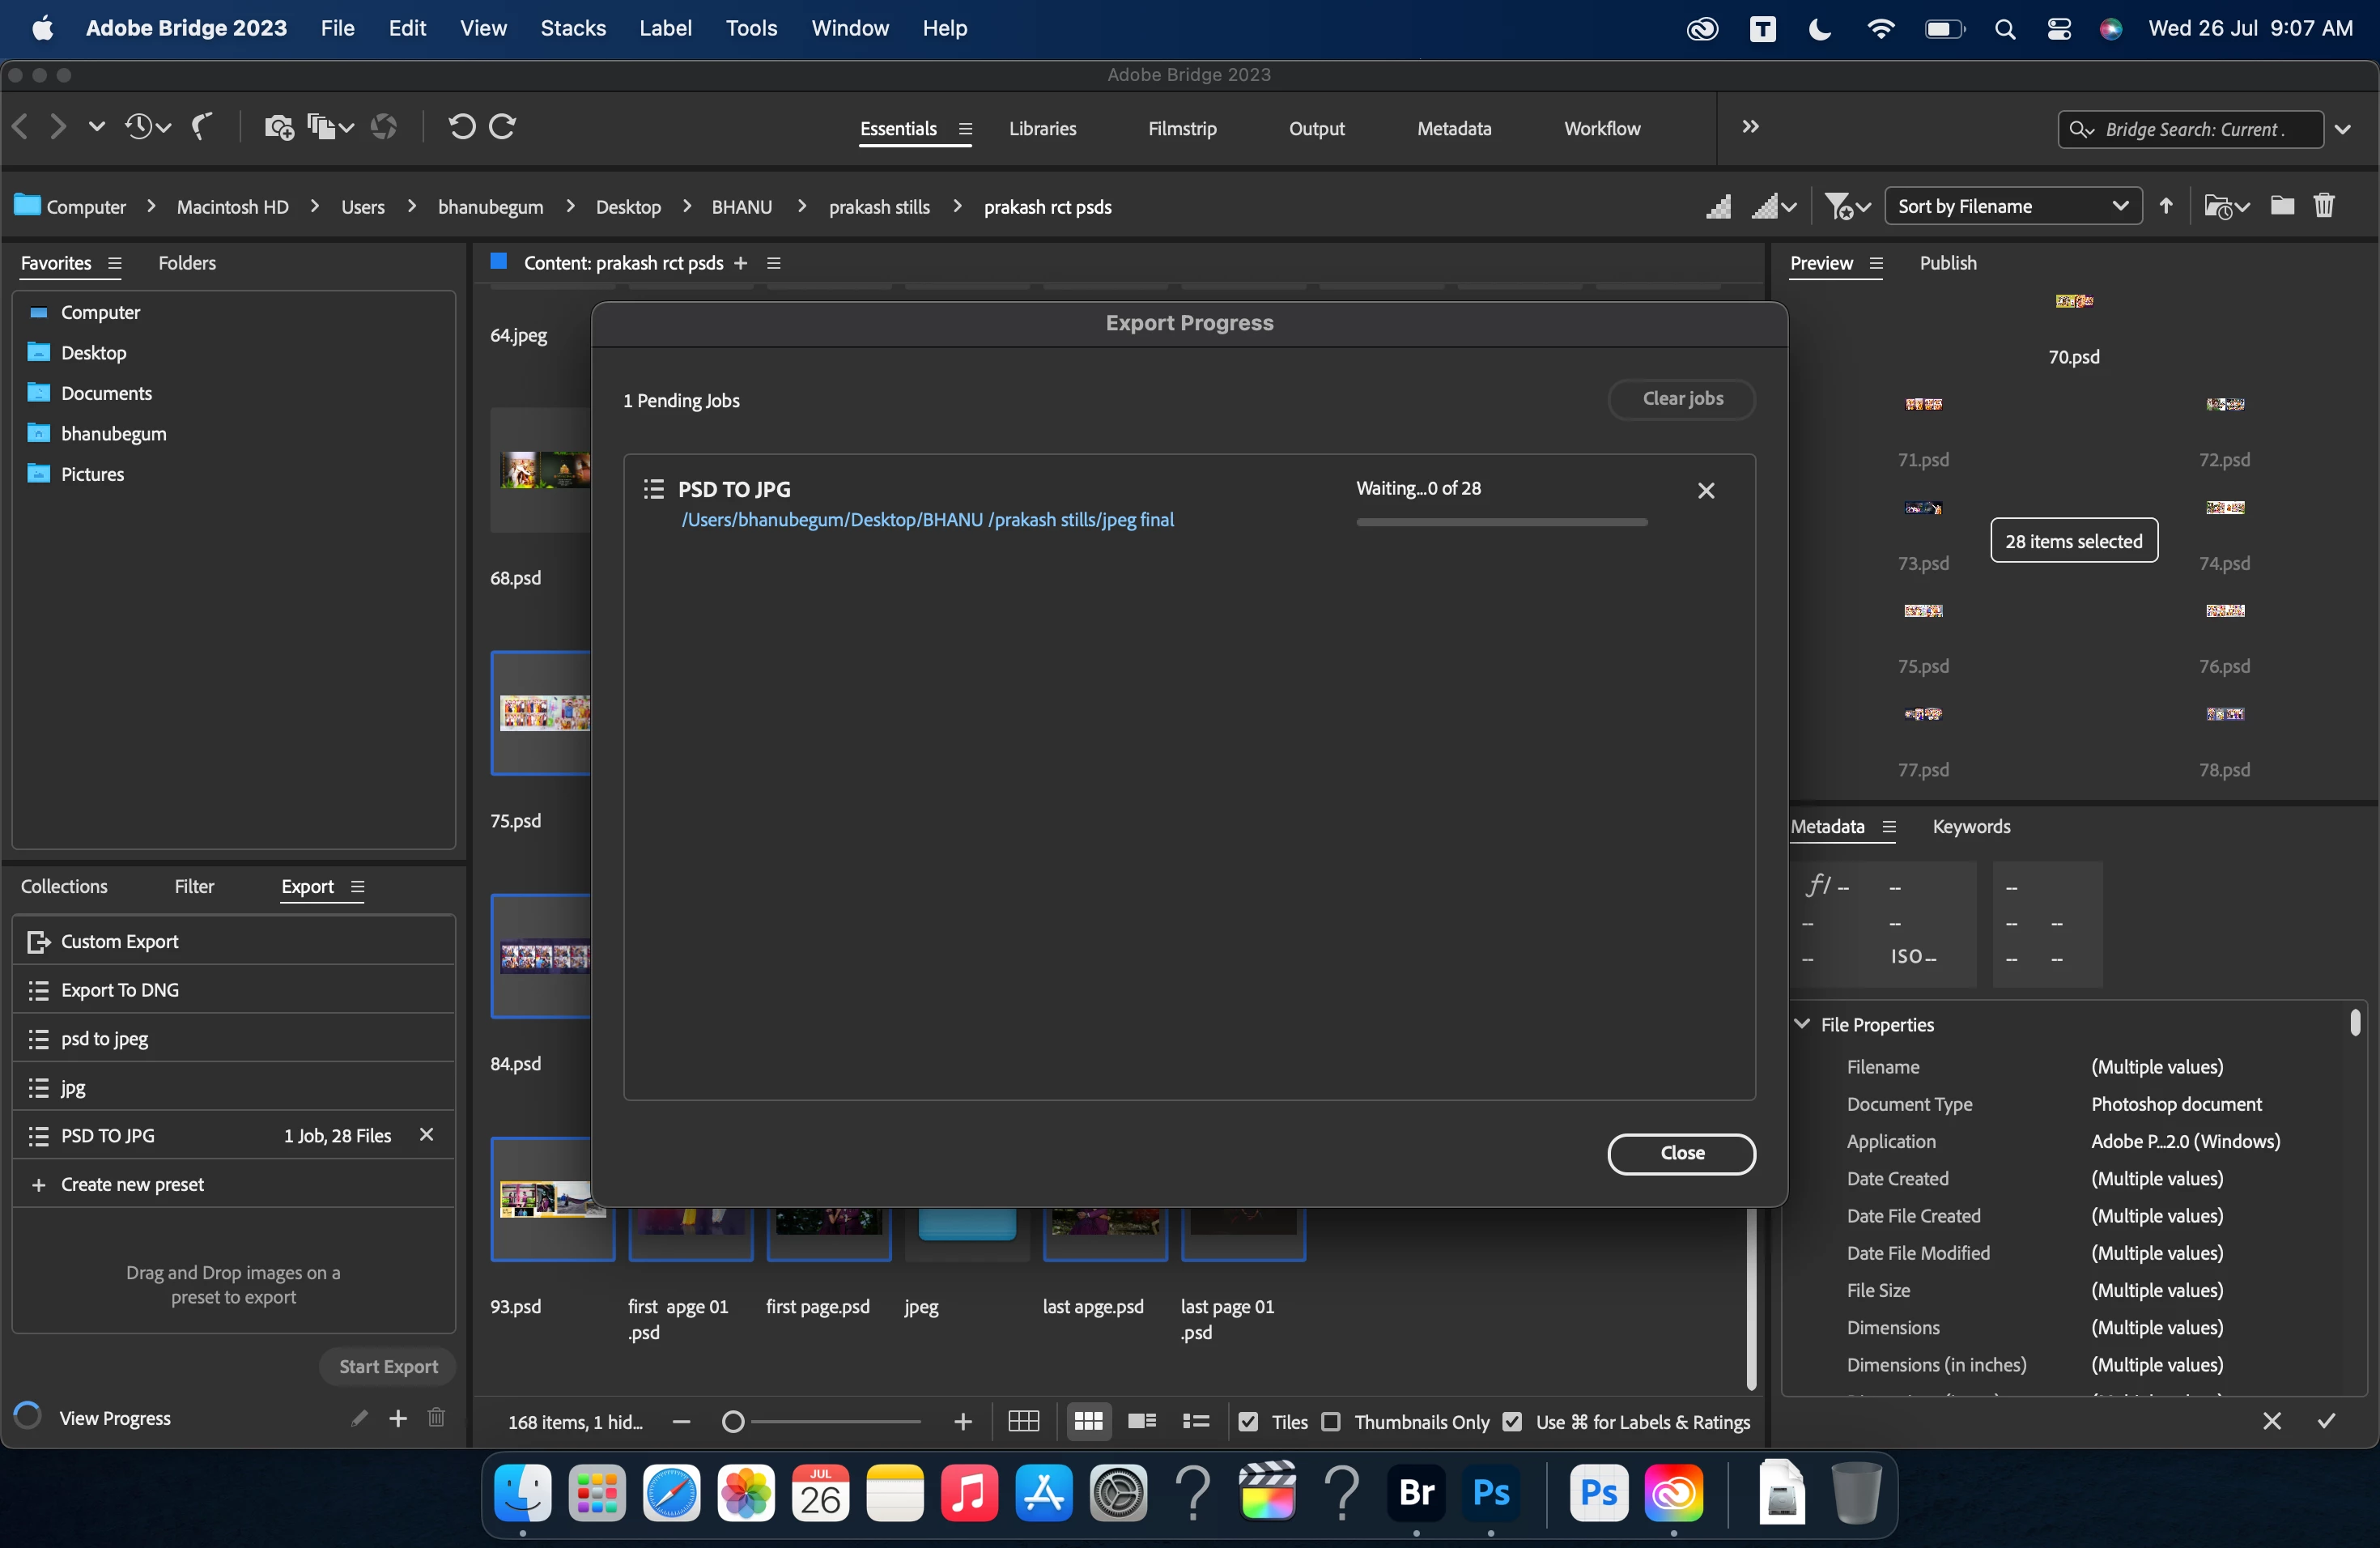The width and height of the screenshot is (2380, 1548).
Task: Enable the Thumbnails Only checkbox
Action: (1331, 1422)
